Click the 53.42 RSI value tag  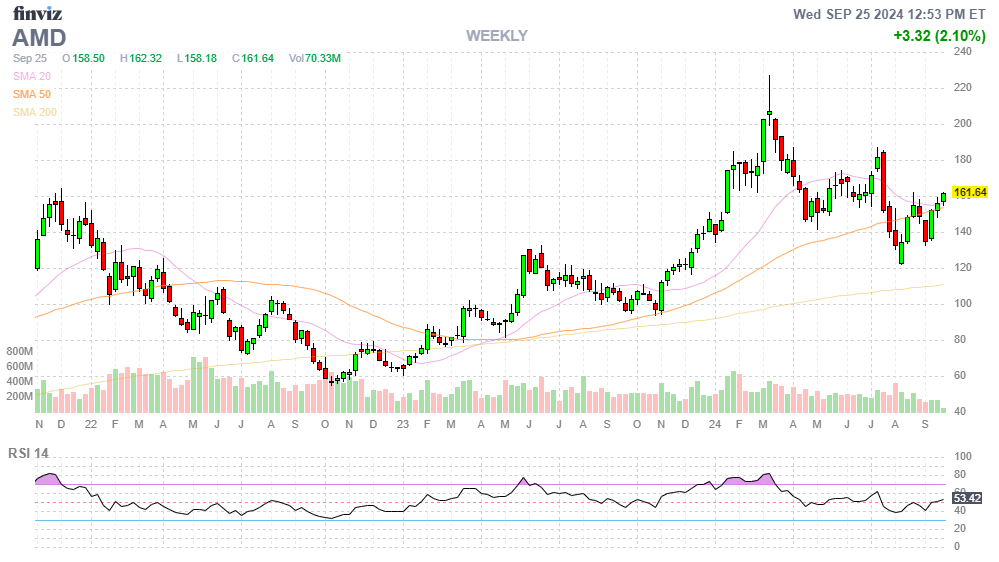click(966, 497)
